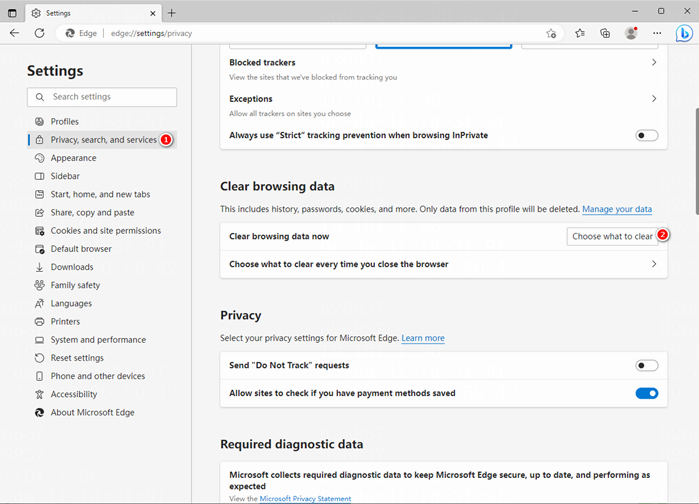Click Share, copy and paste icon
699x504 pixels.
[x=39, y=213]
